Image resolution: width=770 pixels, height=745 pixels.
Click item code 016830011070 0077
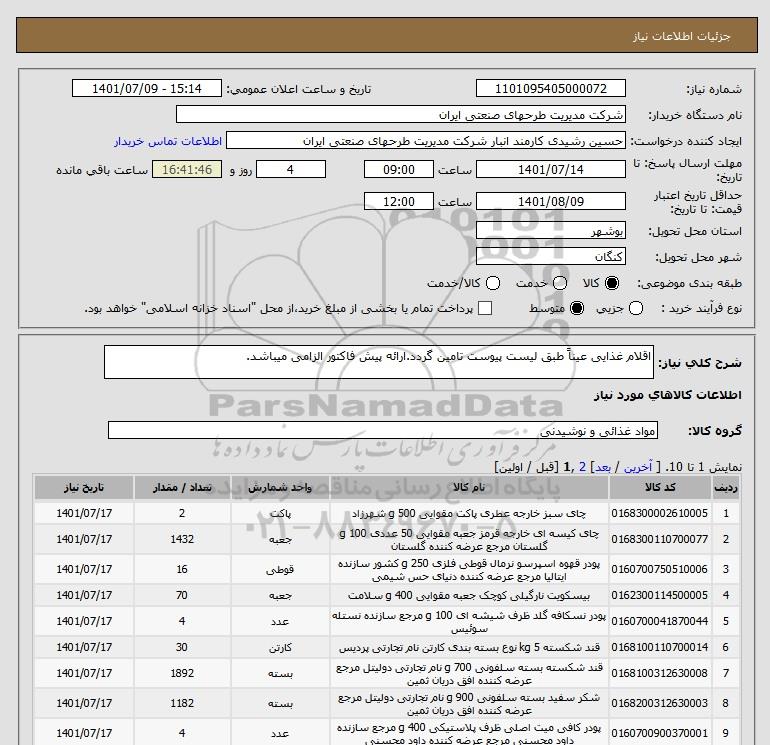click(660, 539)
